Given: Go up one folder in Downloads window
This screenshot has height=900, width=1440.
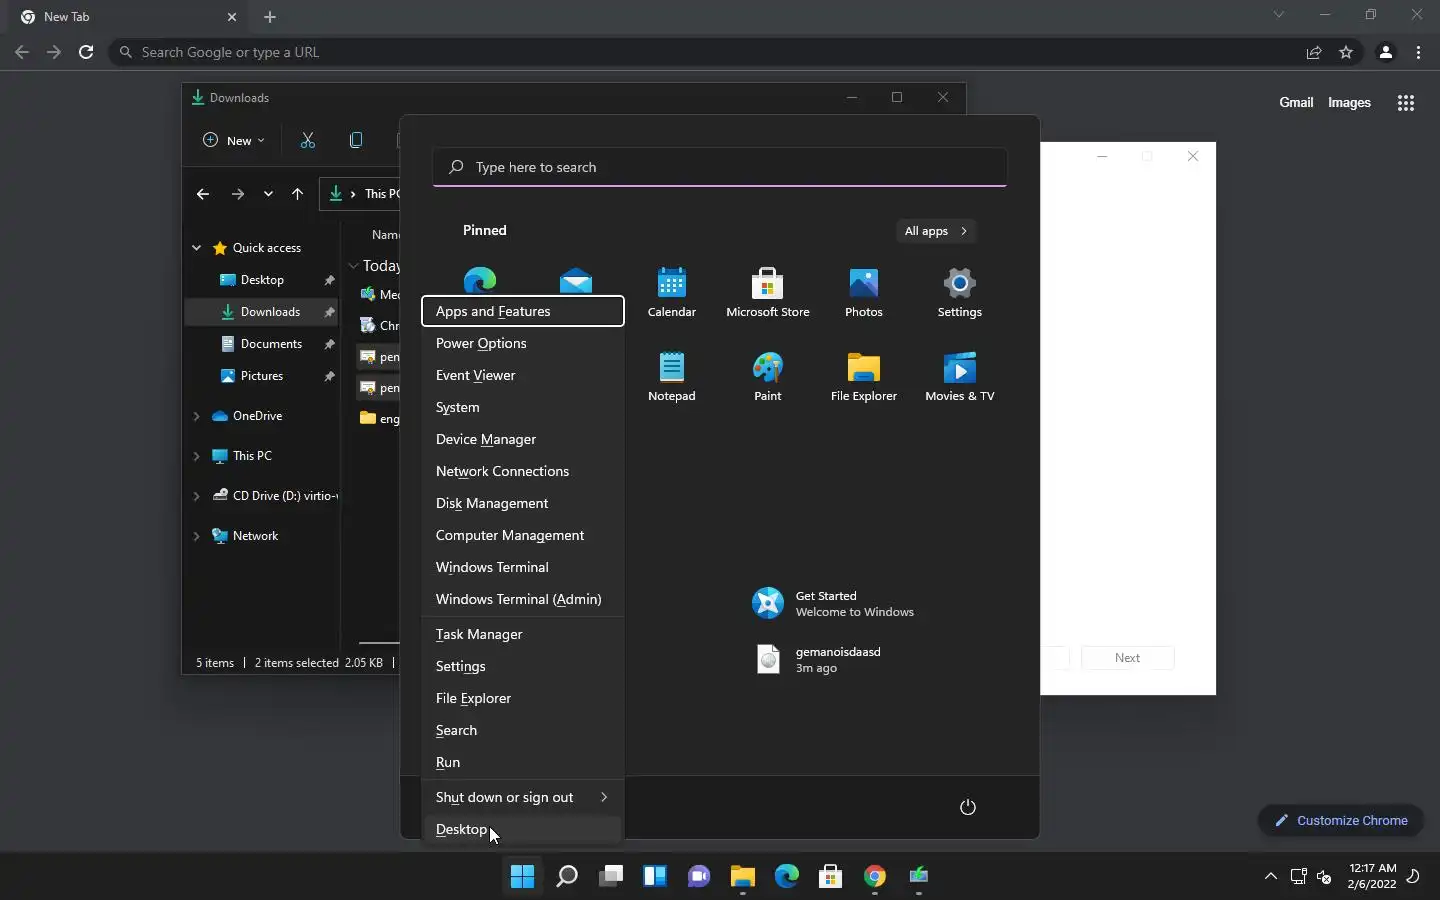Looking at the screenshot, I should (297, 194).
